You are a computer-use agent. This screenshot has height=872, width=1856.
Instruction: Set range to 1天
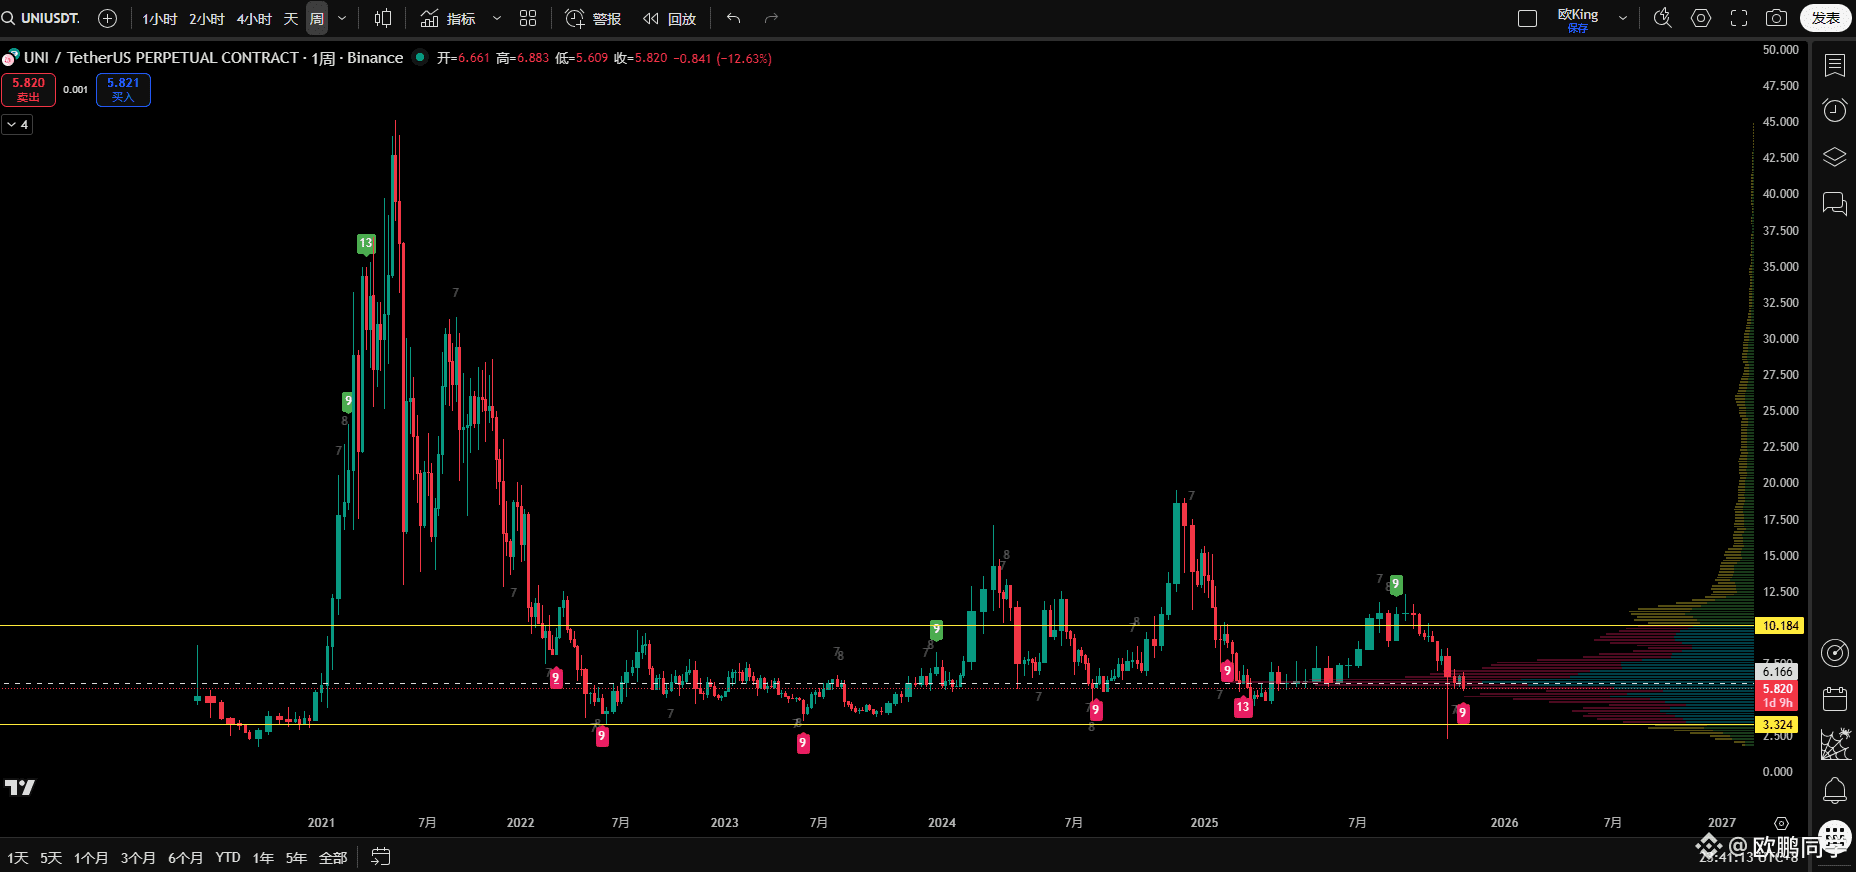point(18,857)
